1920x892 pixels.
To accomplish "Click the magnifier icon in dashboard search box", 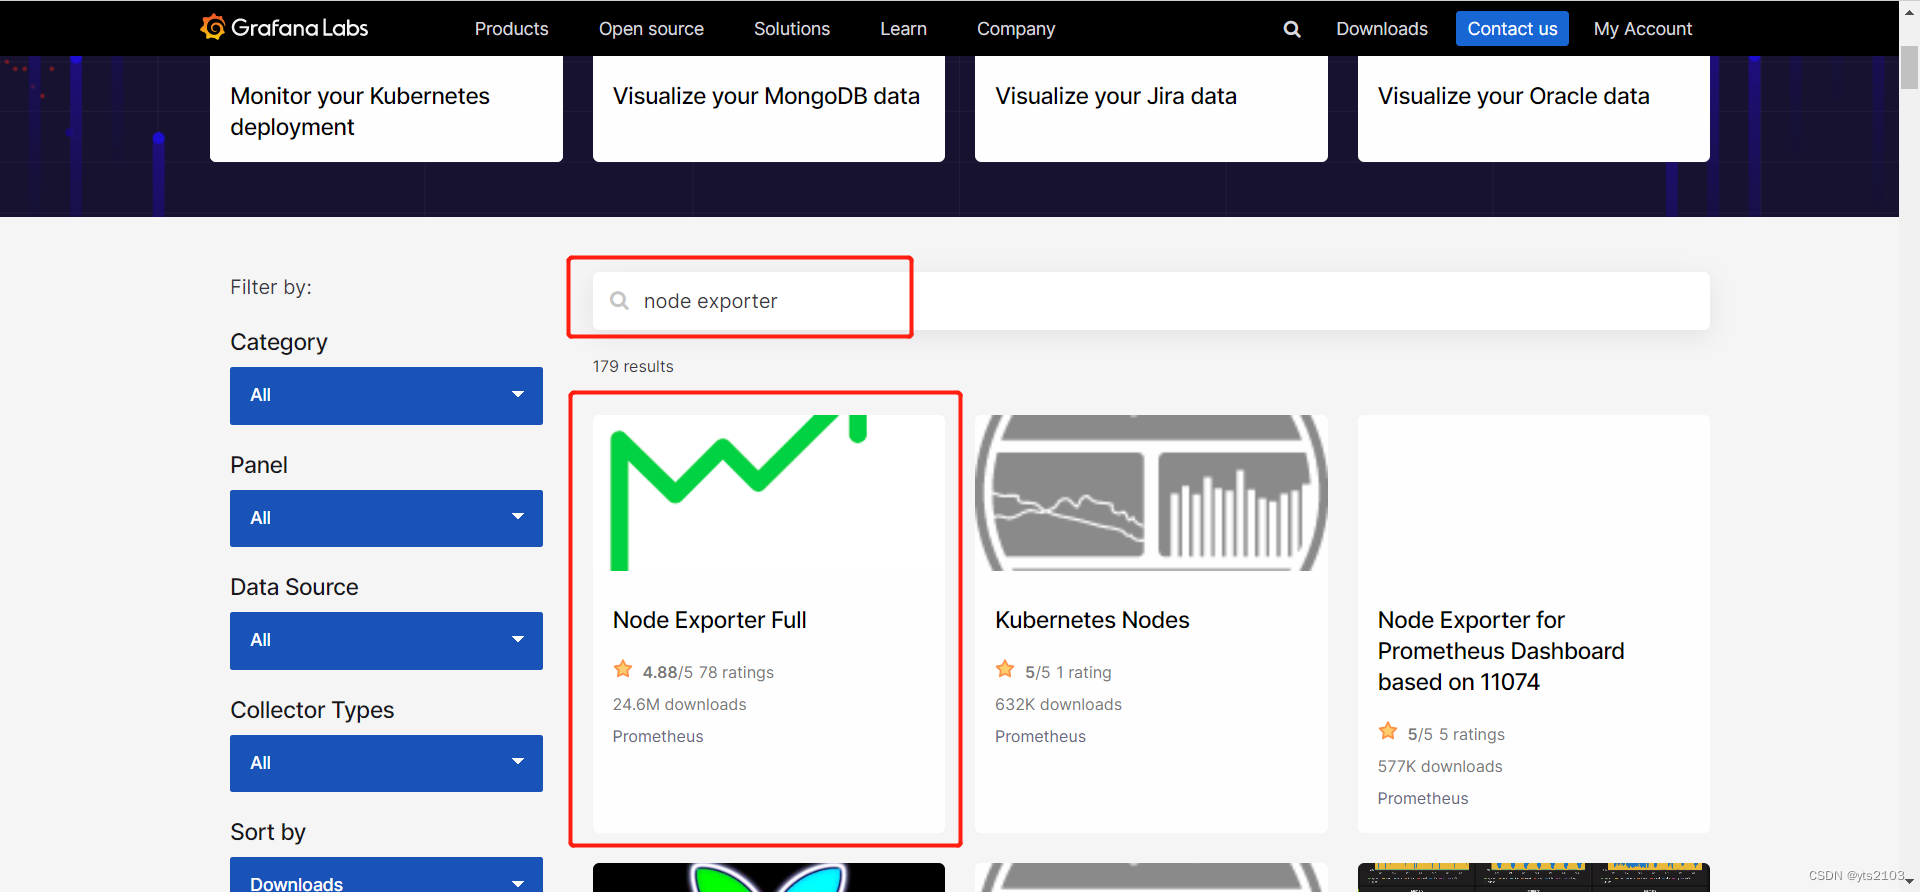I will [x=619, y=301].
